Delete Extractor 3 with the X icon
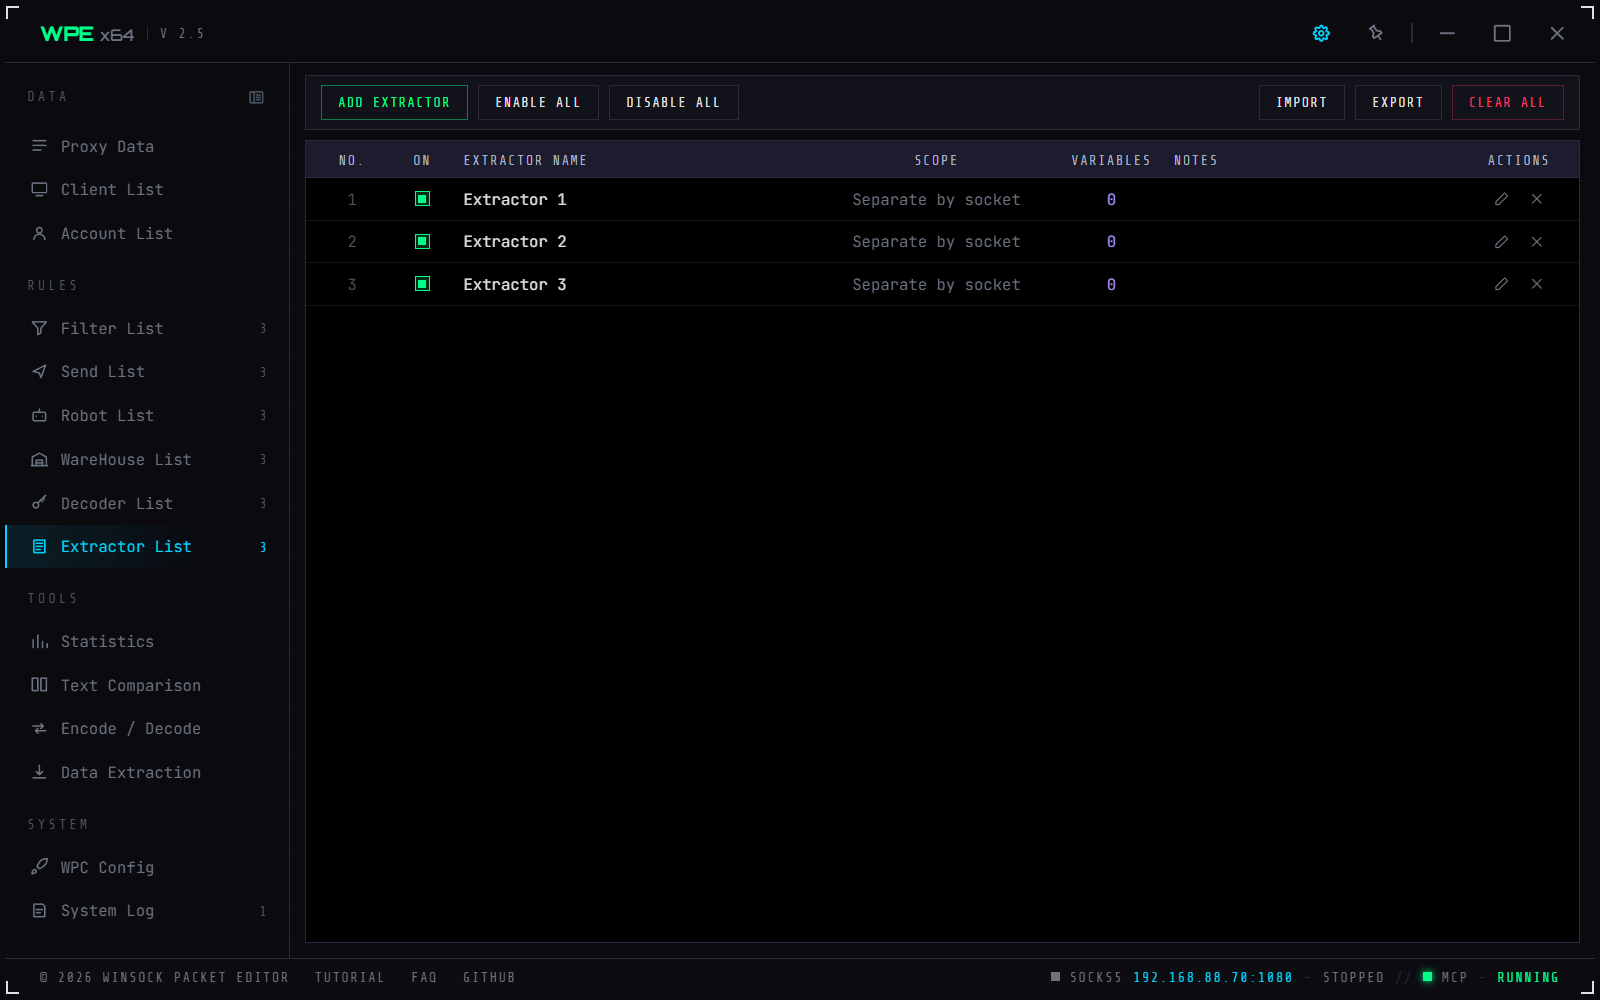This screenshot has width=1600, height=1000. pyautogui.click(x=1537, y=284)
